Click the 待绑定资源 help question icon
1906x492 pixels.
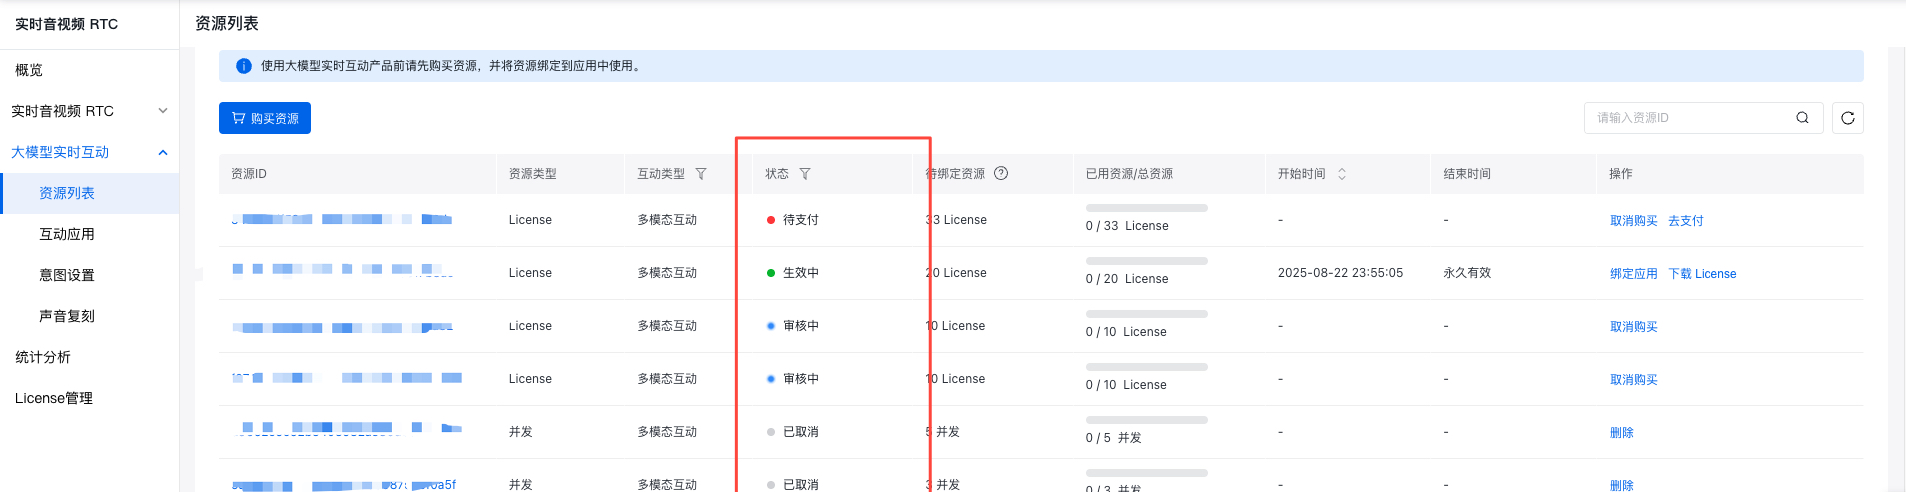(1001, 173)
